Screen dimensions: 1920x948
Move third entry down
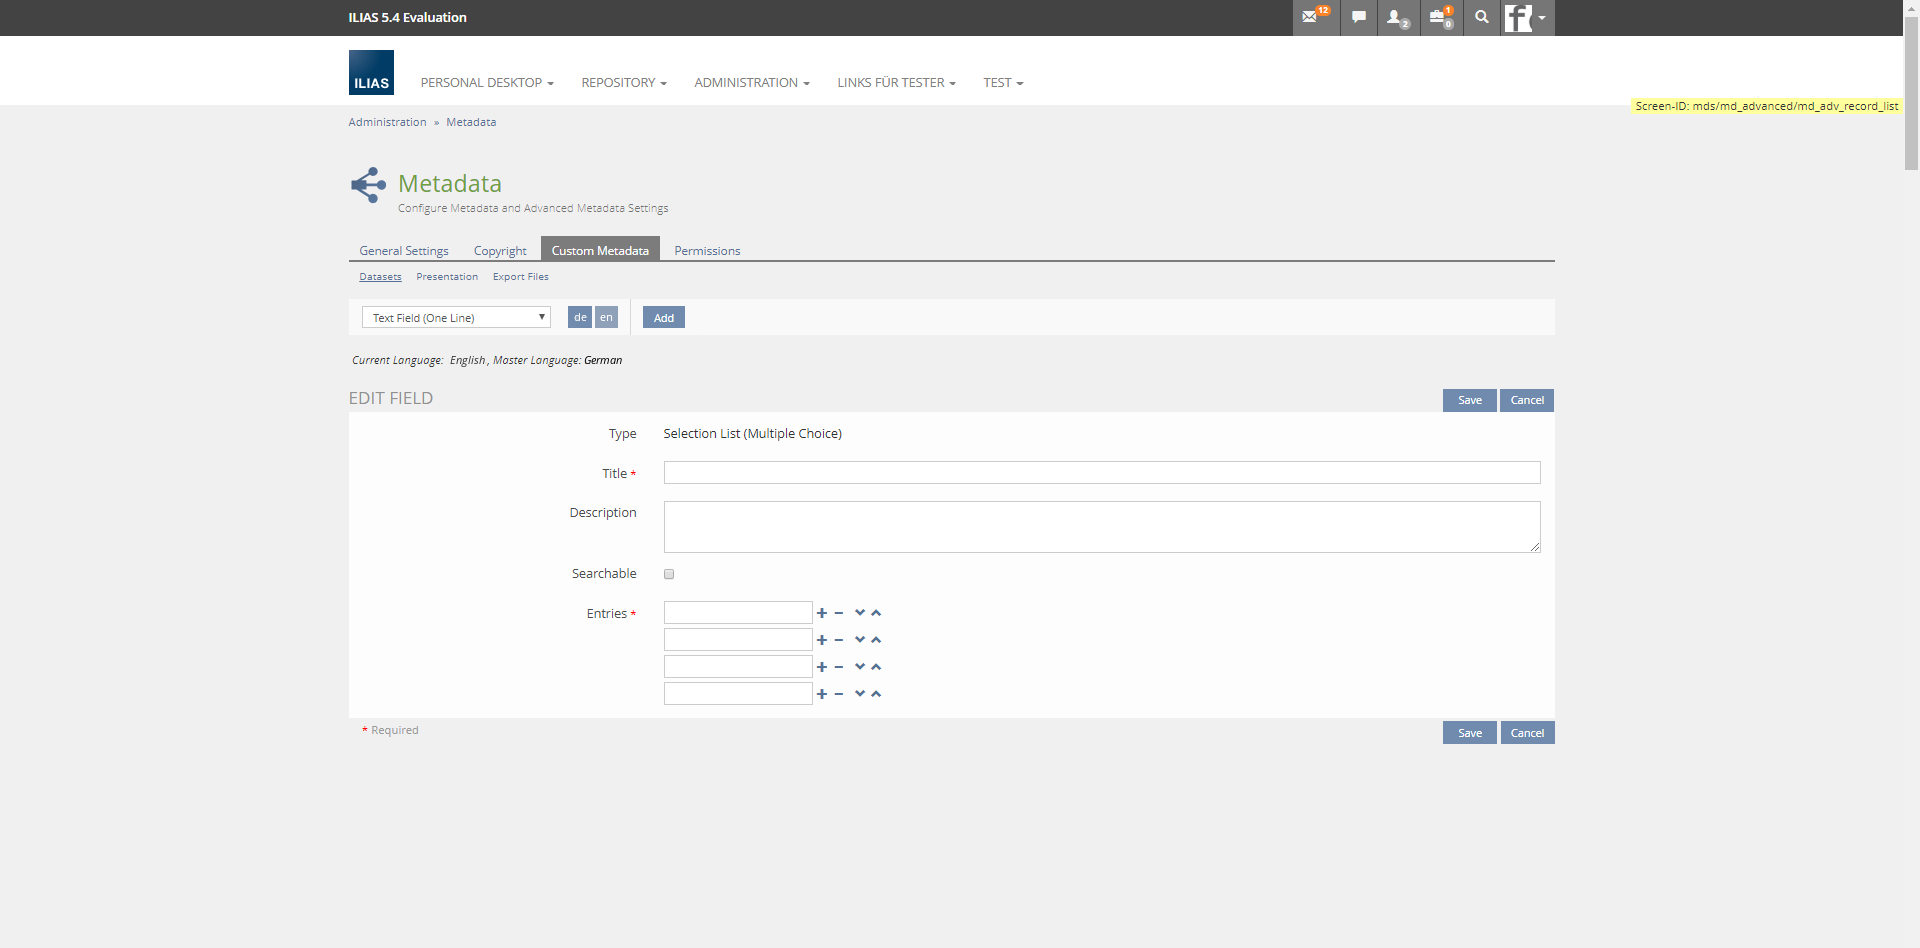(x=859, y=667)
